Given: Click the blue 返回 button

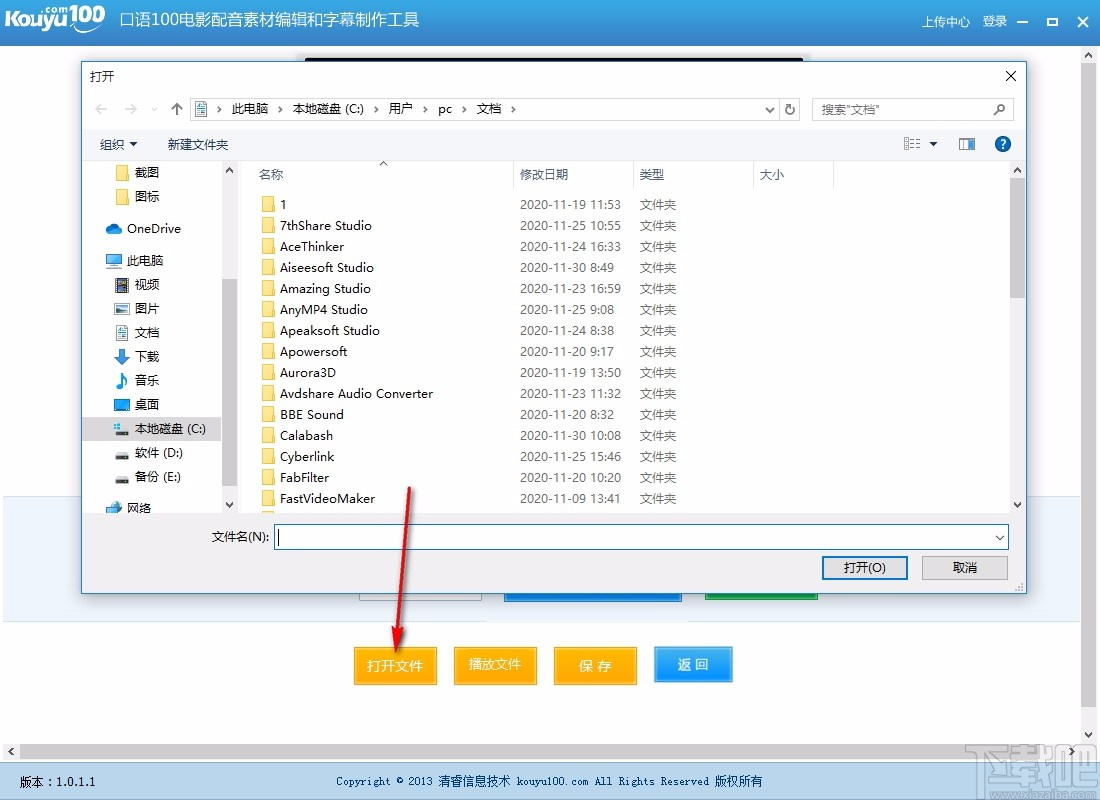Looking at the screenshot, I should pos(693,665).
